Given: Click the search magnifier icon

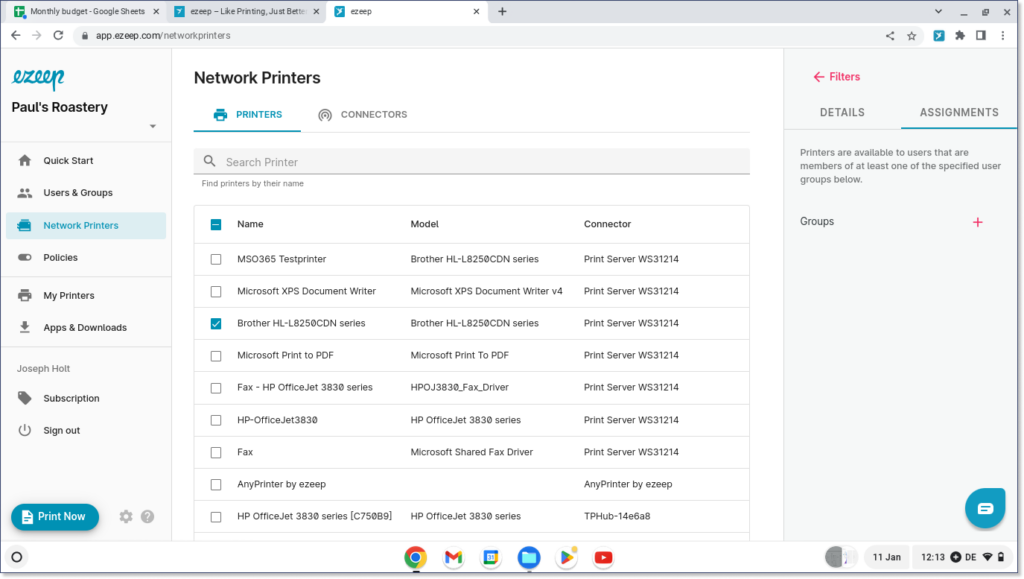Looking at the screenshot, I should pyautogui.click(x=210, y=161).
